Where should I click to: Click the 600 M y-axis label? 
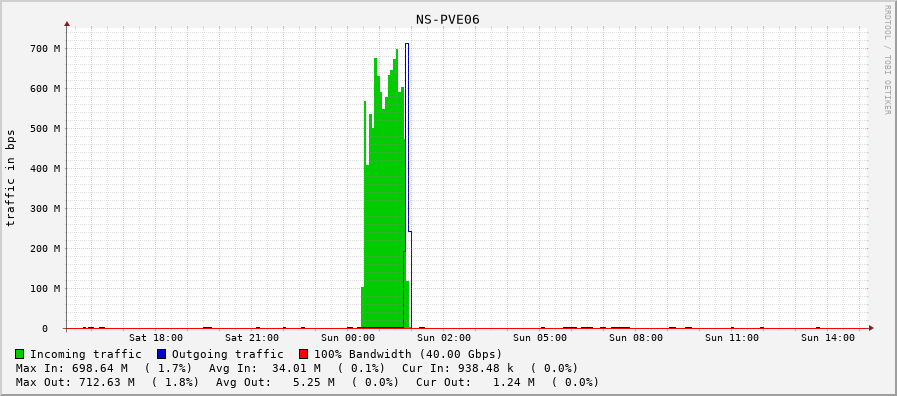coord(45,89)
